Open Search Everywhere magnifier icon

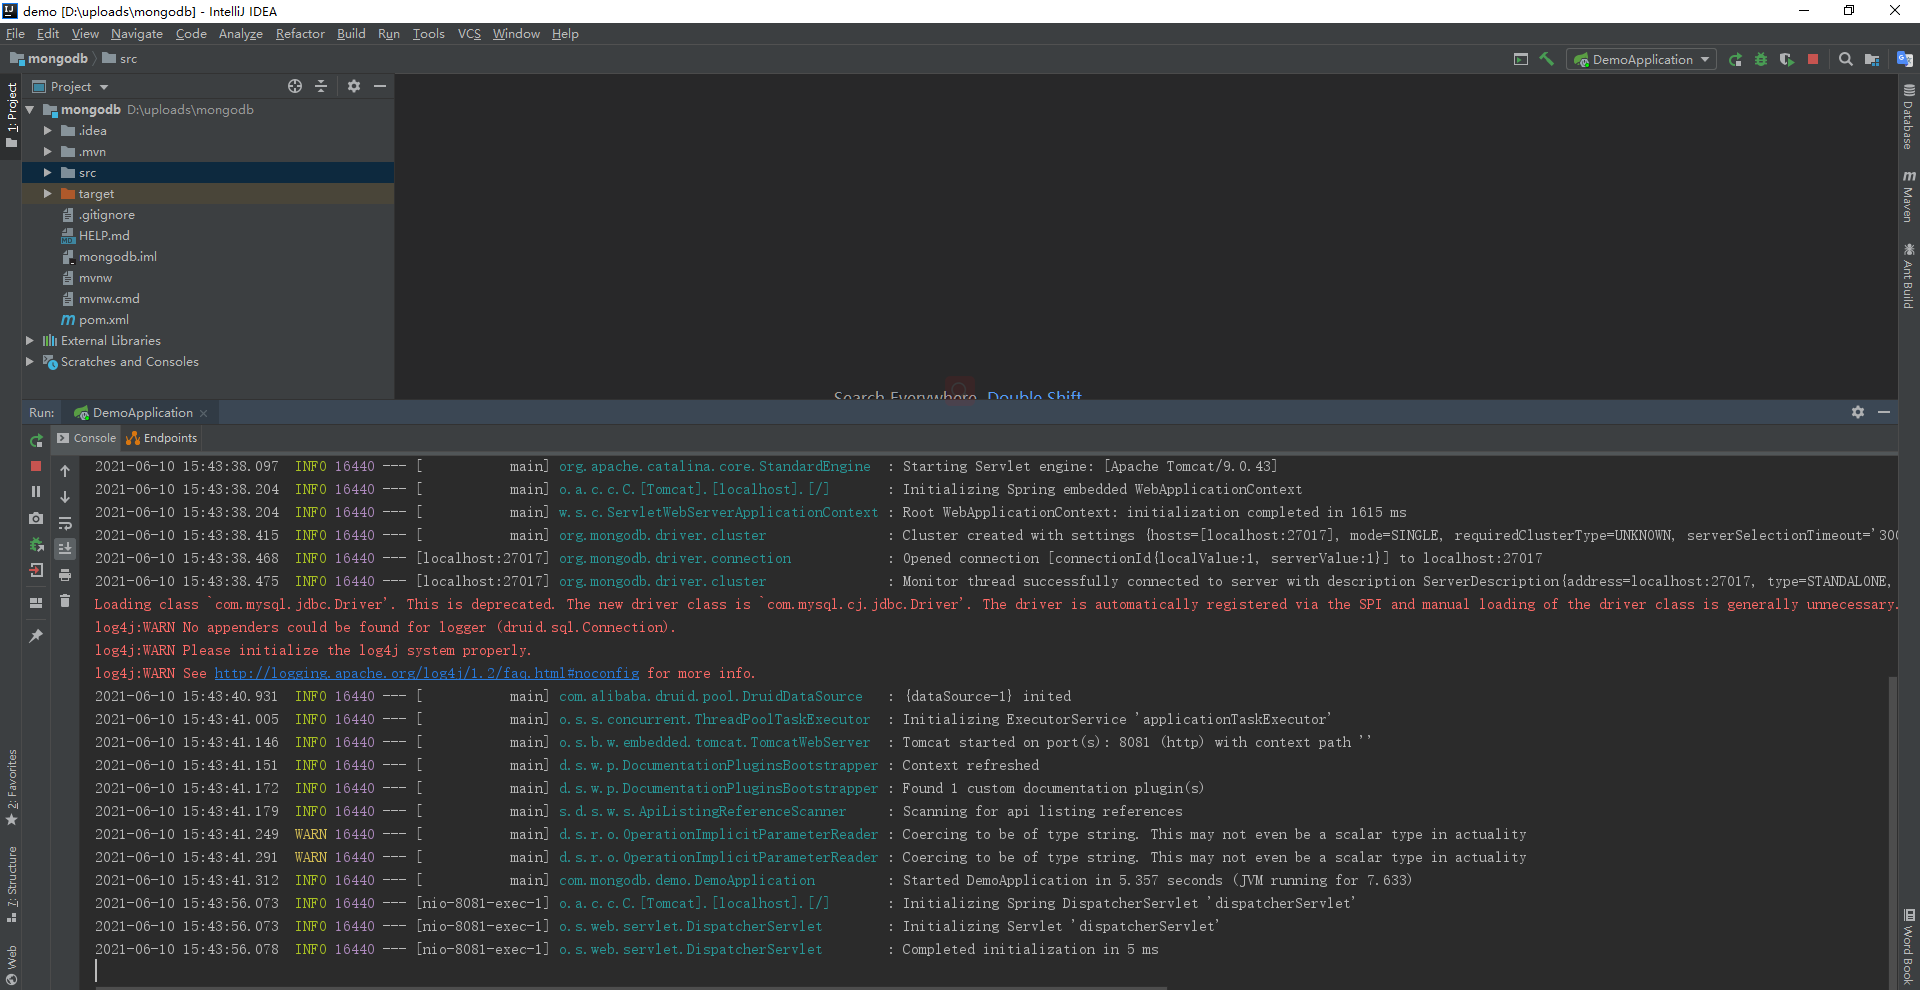1846,59
